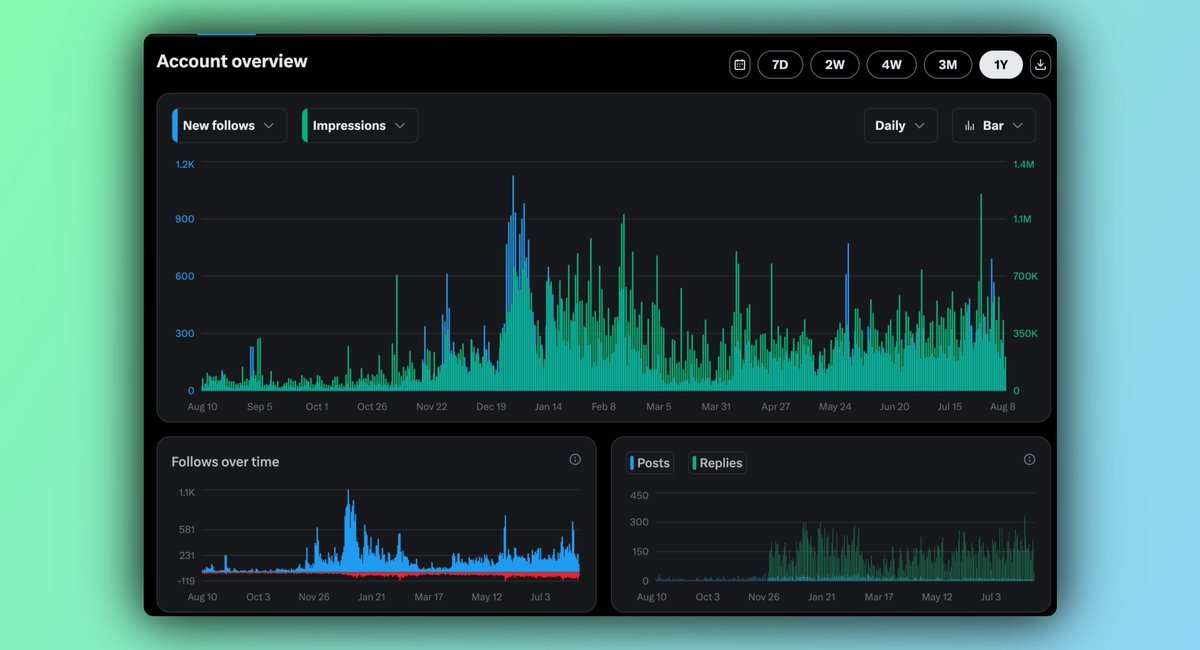Expand the Bar chart type dropdown
Viewport: 1200px width, 650px height.
[x=994, y=126]
